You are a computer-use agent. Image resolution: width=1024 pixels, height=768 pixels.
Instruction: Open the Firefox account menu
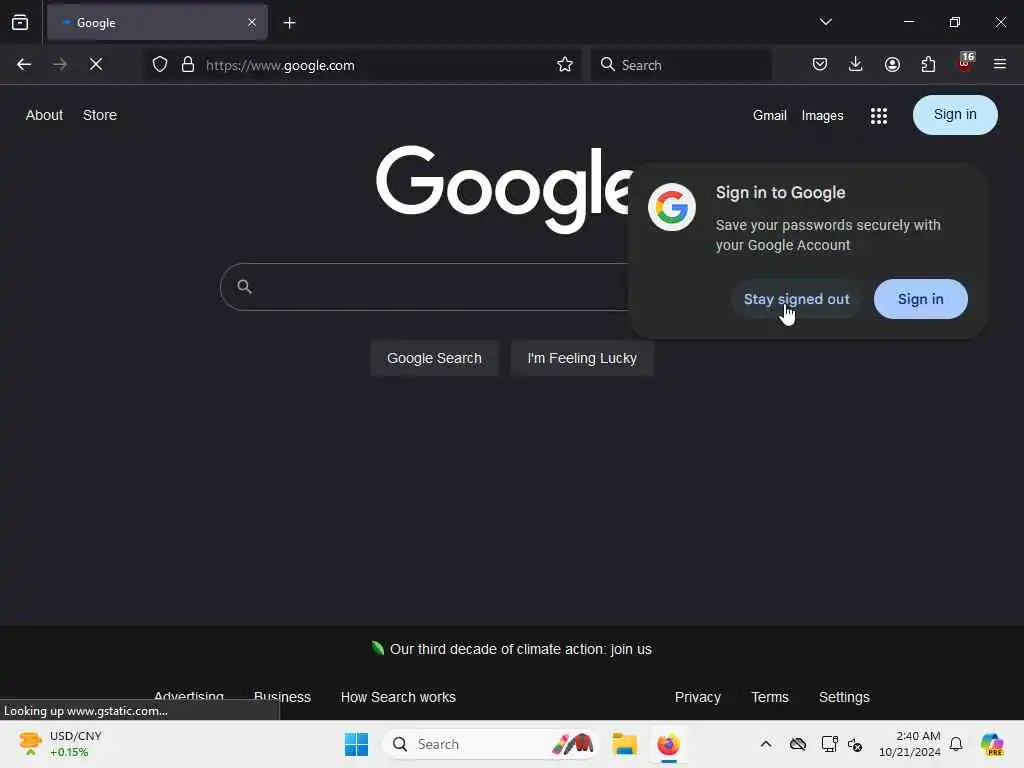click(892, 64)
